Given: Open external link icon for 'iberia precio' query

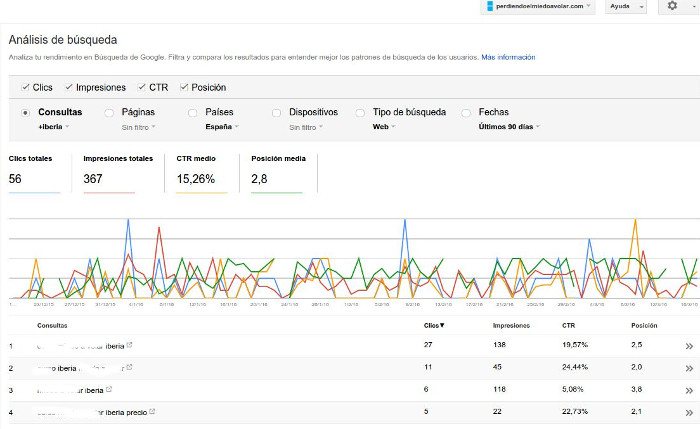Looking at the screenshot, I should click(152, 411).
